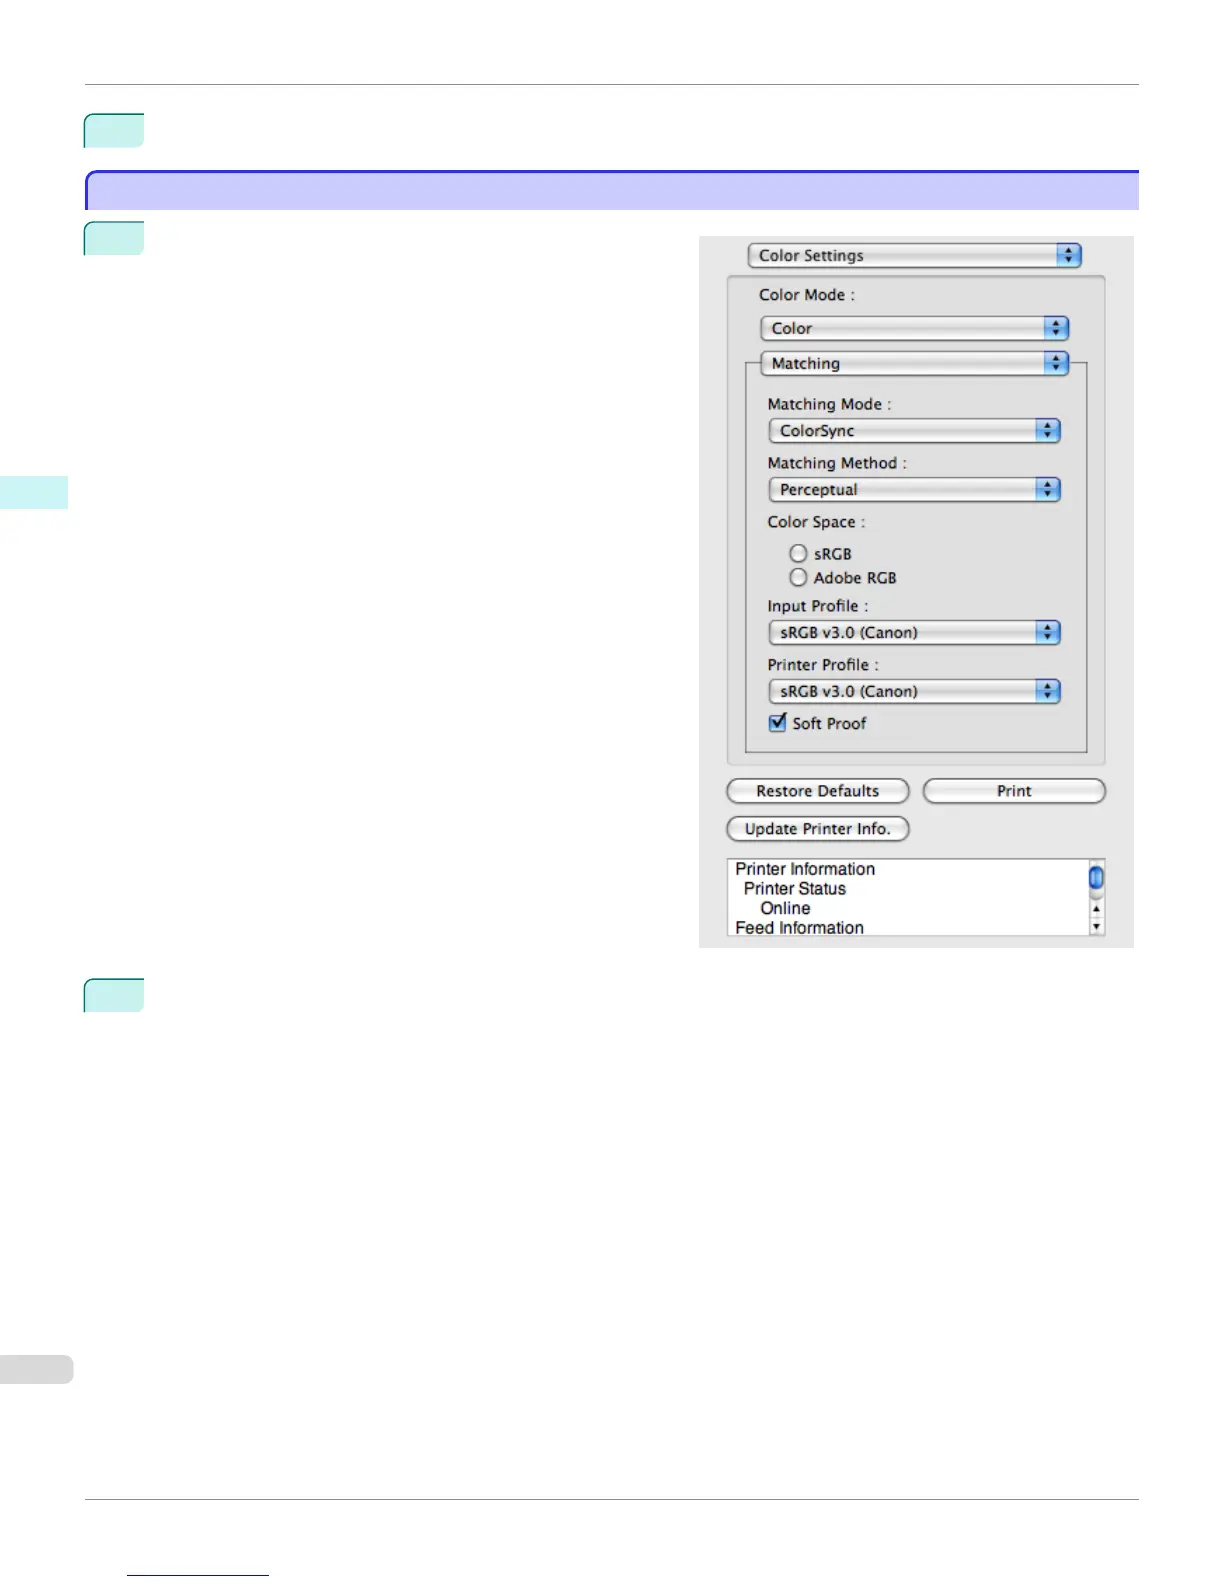The image size is (1224, 1584).
Task: Select the sRGB color space radio
Action: tap(798, 553)
